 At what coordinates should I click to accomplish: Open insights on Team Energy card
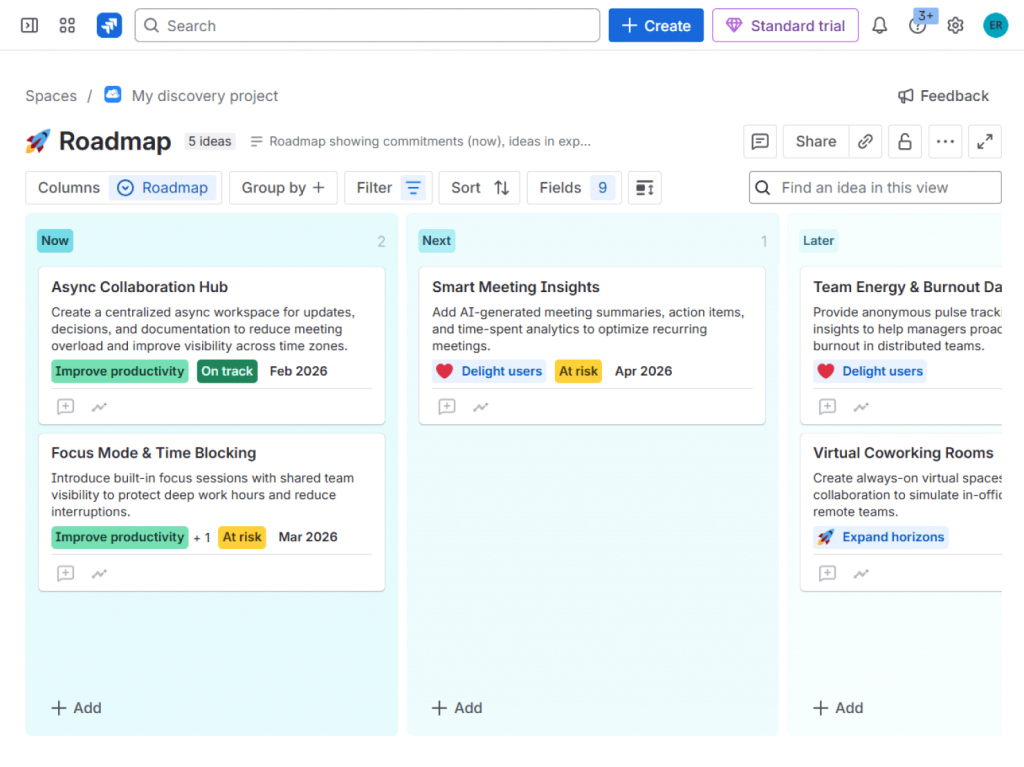click(861, 407)
